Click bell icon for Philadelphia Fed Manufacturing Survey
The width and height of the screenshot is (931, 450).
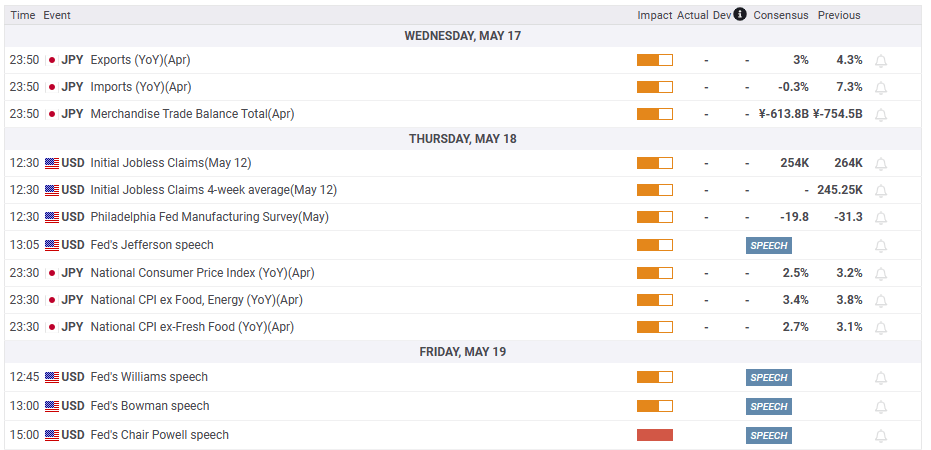[x=881, y=217]
